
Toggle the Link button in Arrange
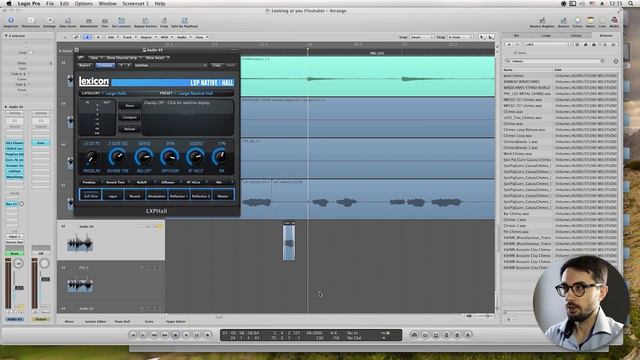76,37
